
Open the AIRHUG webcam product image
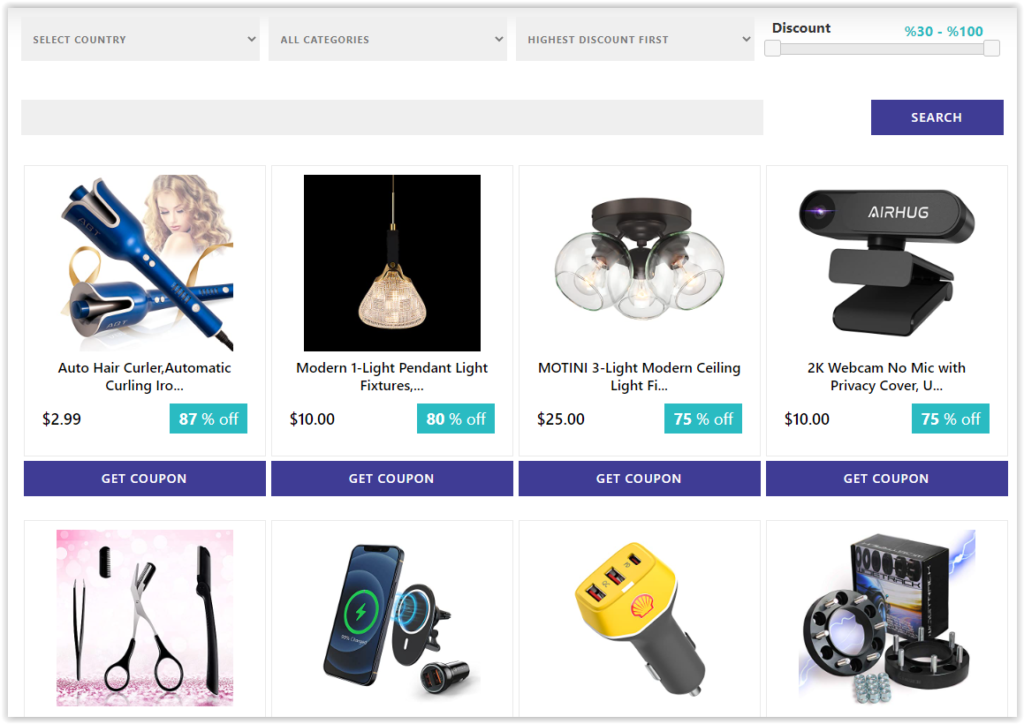pyautogui.click(x=886, y=262)
